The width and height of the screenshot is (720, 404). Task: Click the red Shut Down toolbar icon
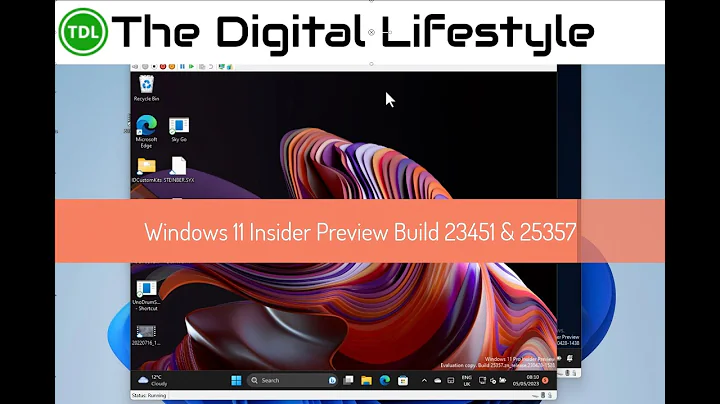(163, 67)
